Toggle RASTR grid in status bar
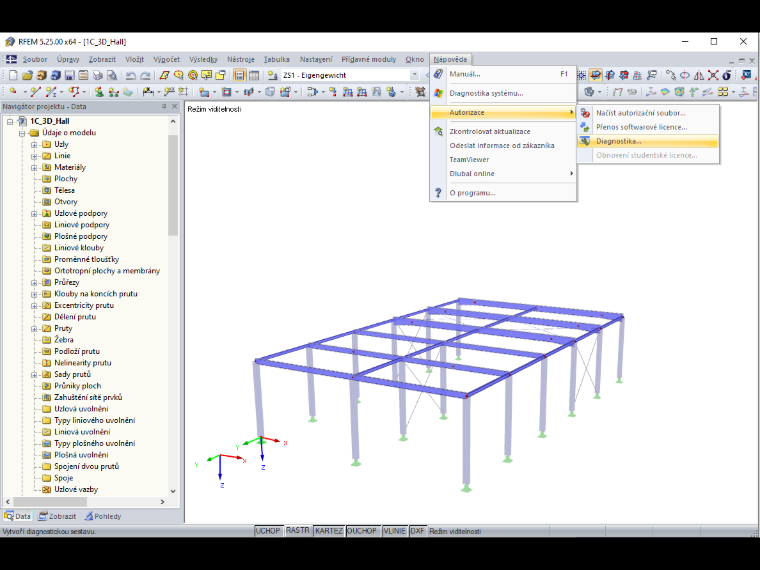The image size is (760, 570). point(298,531)
